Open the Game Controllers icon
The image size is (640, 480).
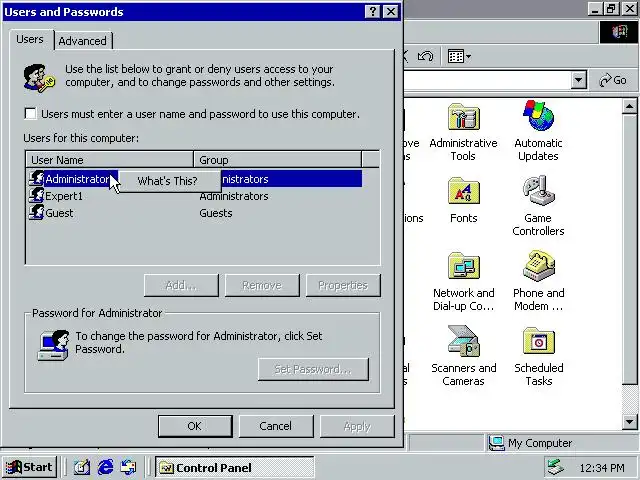point(538,190)
